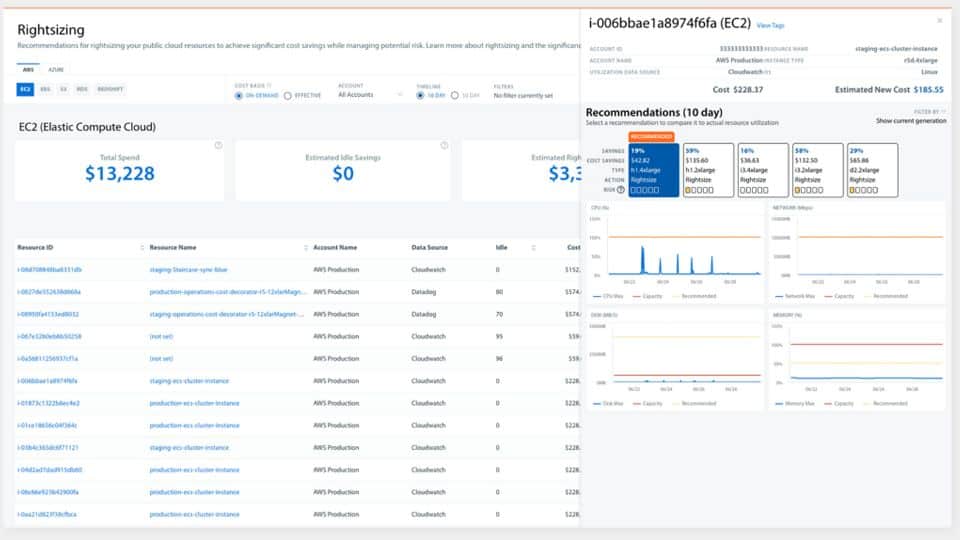This screenshot has height=540, width=960.
Task: Open first table row's staging sync resource name
Action: pyautogui.click(x=189, y=269)
